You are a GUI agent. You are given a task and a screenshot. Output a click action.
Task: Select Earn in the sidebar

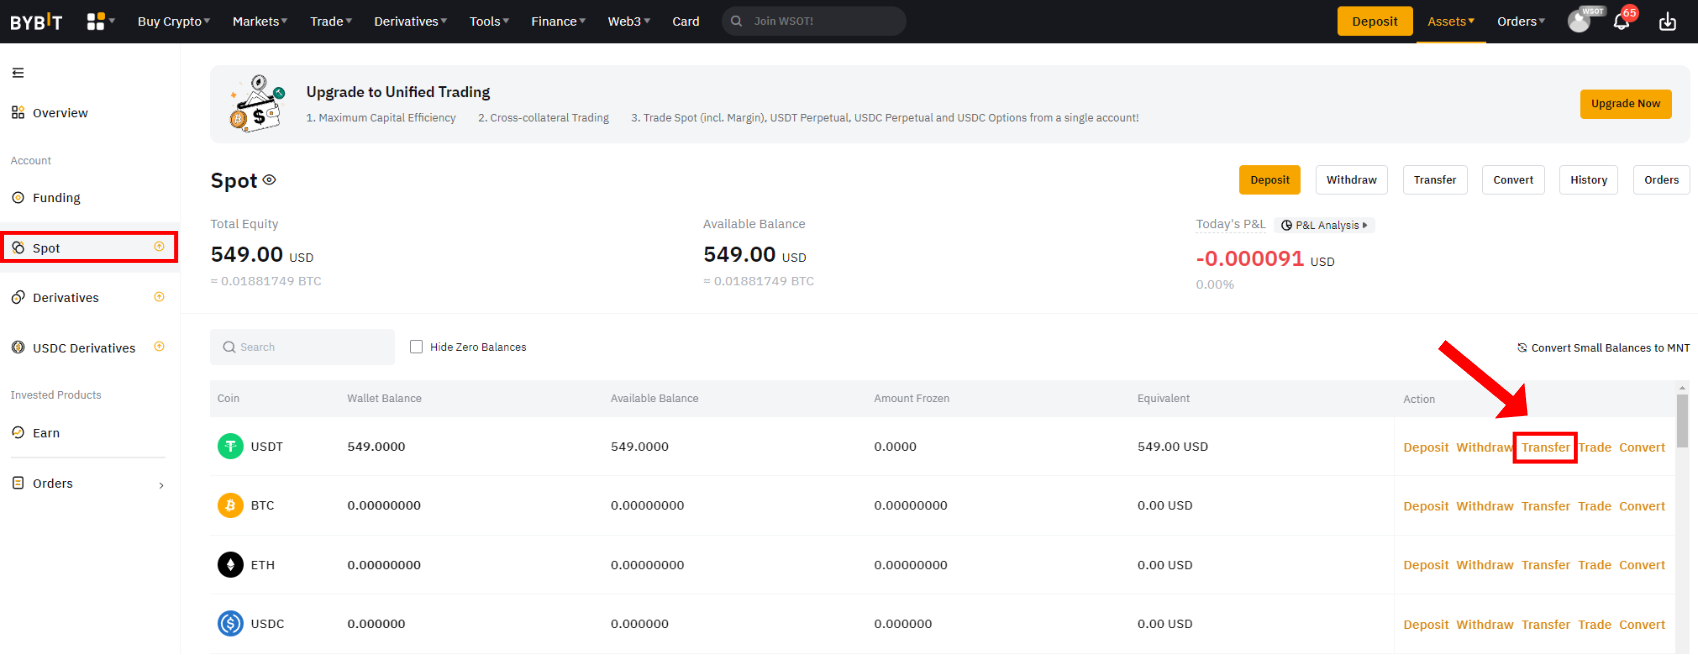point(46,433)
